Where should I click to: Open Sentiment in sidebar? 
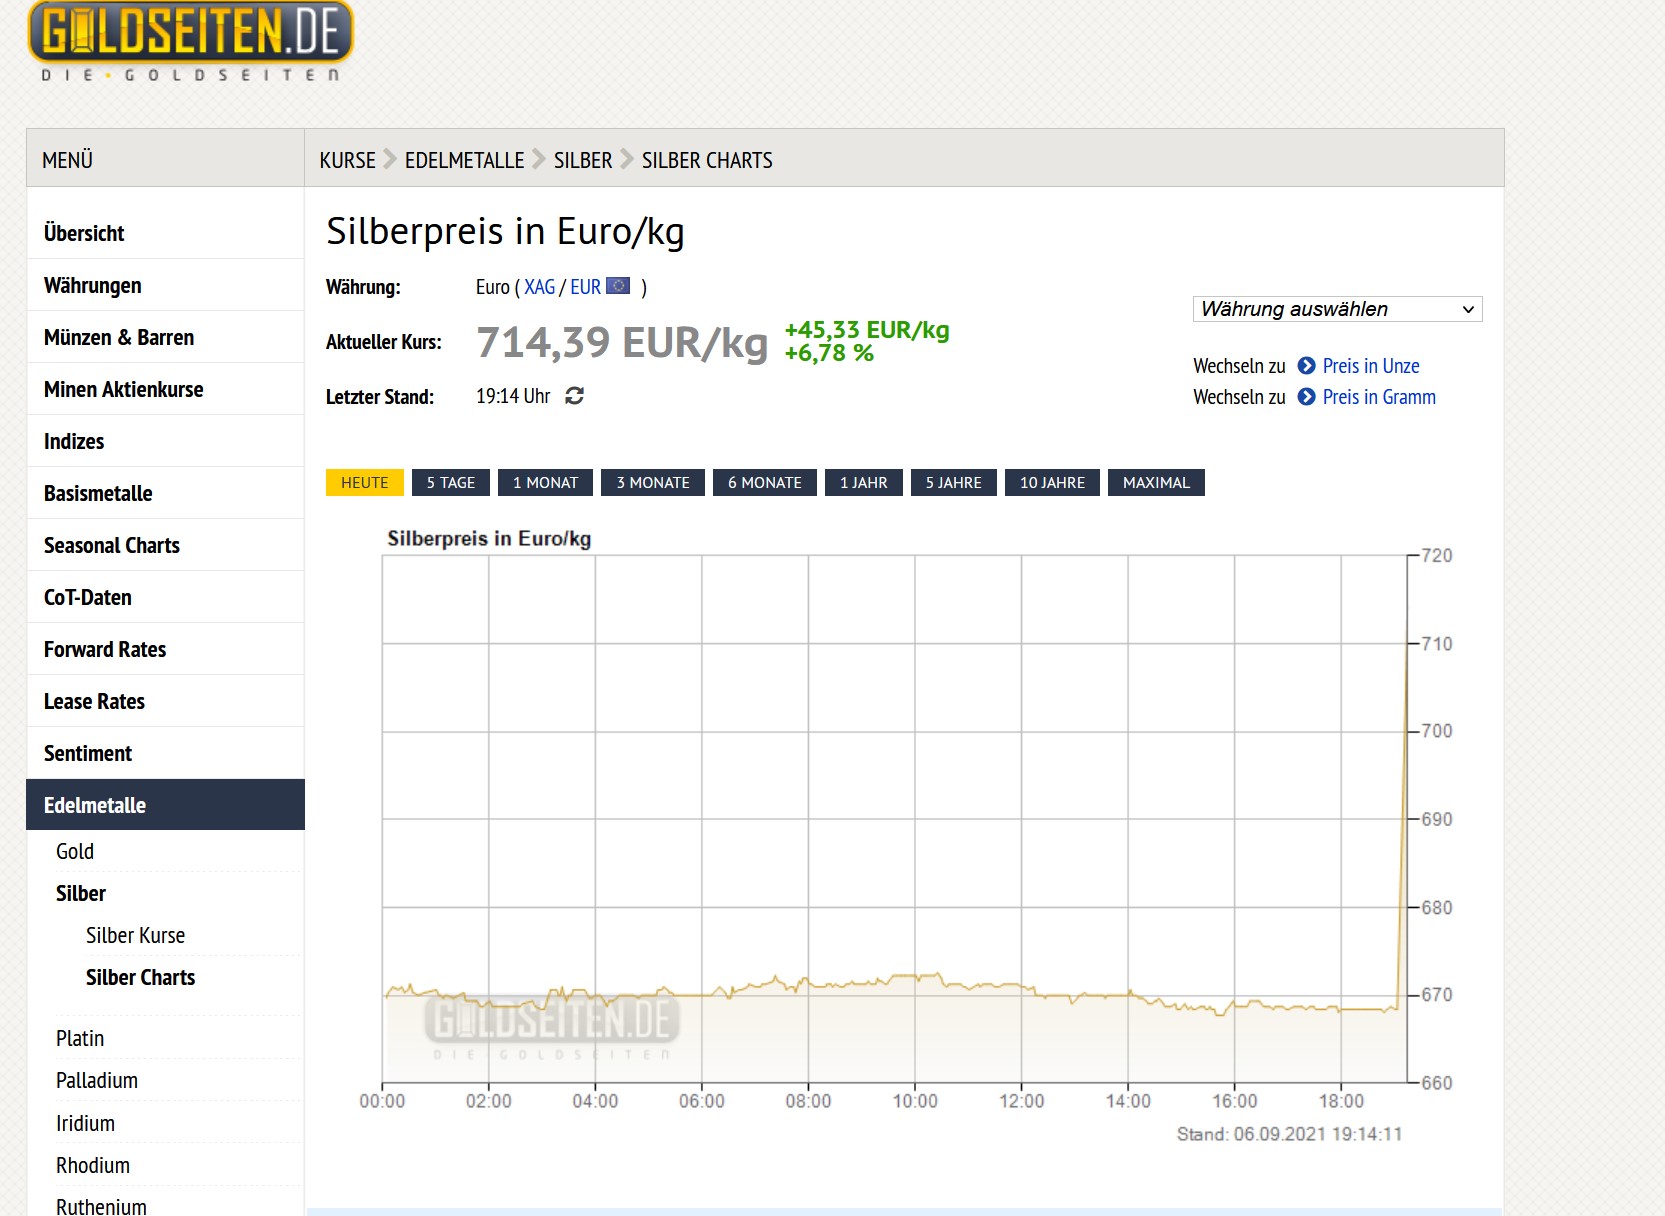165,753
